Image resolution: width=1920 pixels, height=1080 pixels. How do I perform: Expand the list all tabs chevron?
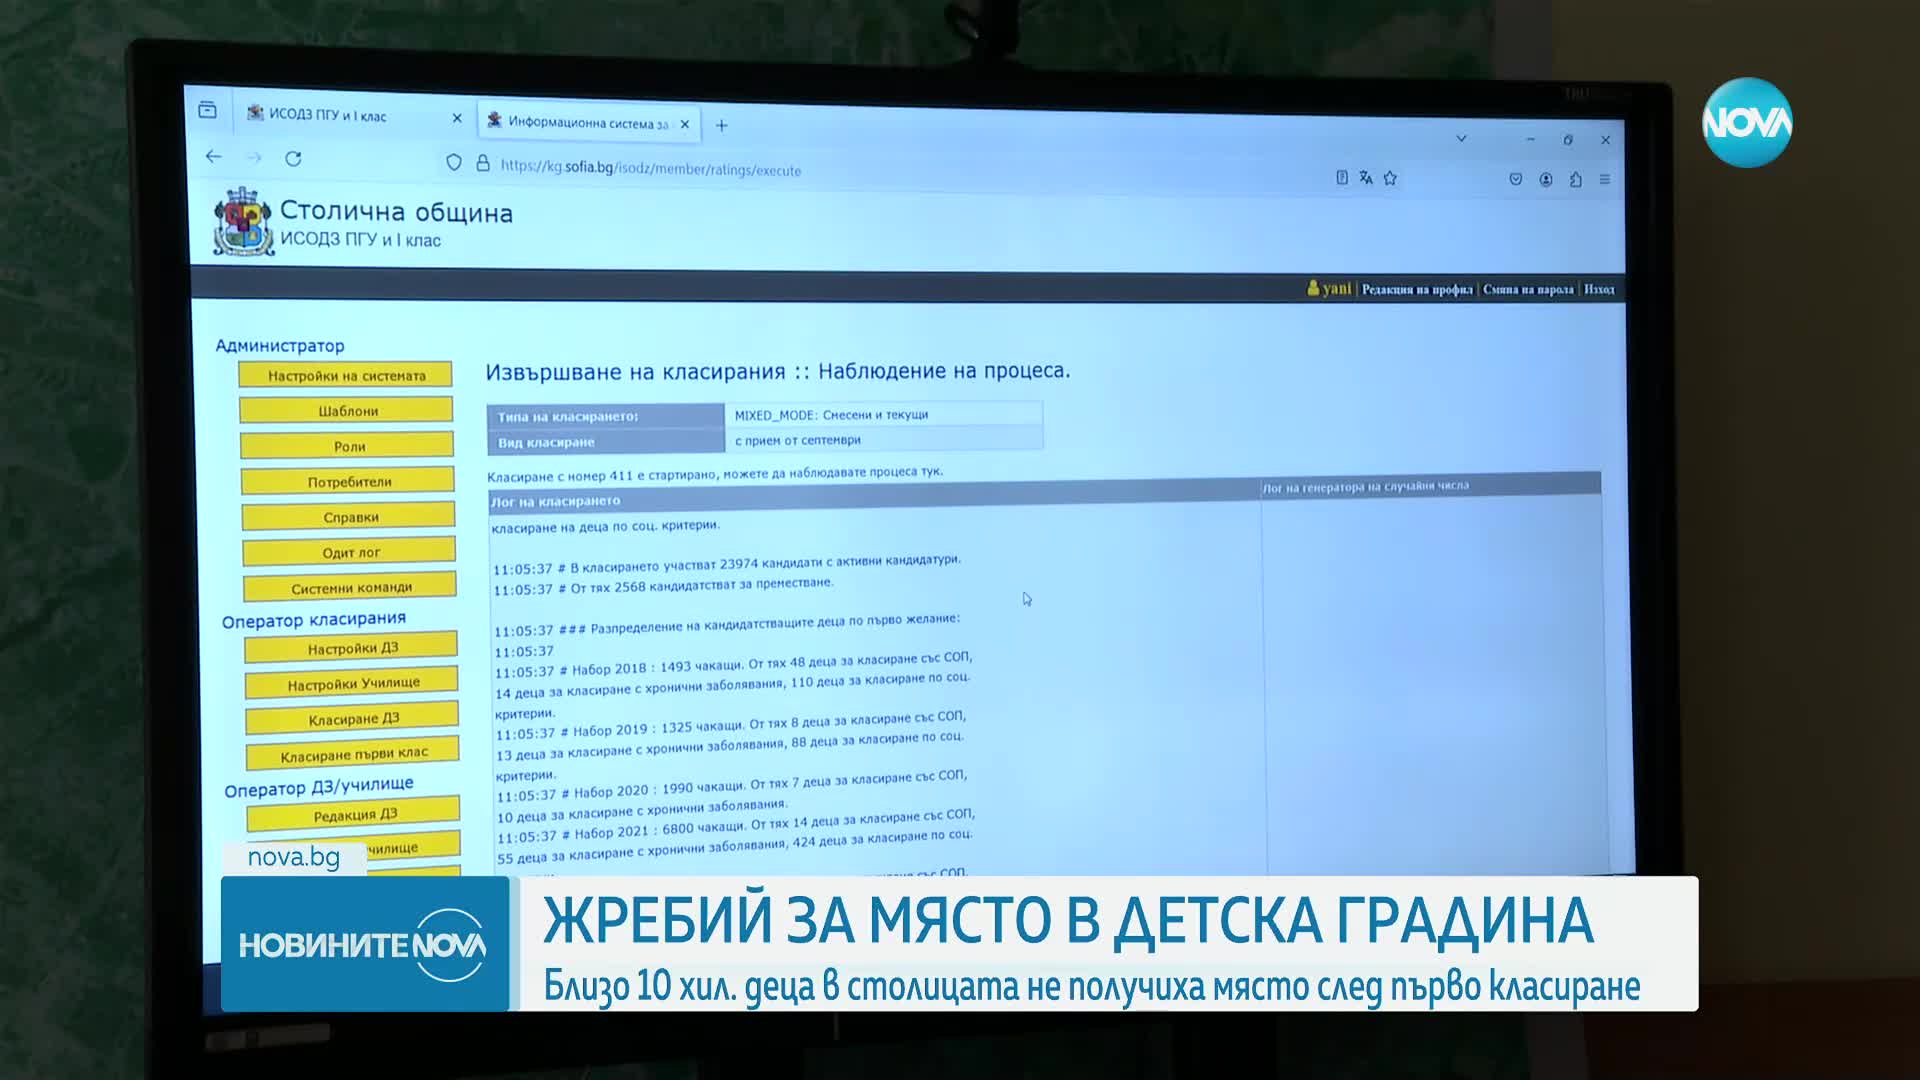1461,138
